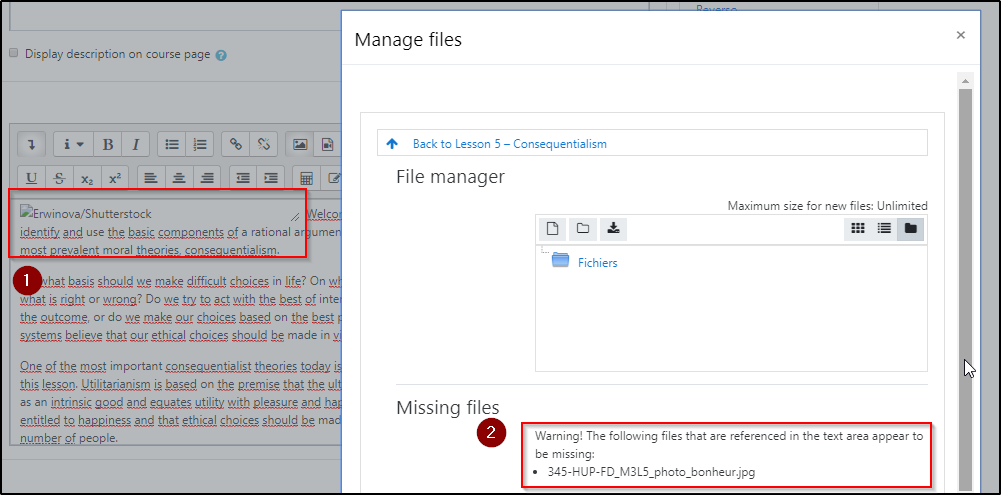Click the Add file icon in File manager

coord(553,229)
